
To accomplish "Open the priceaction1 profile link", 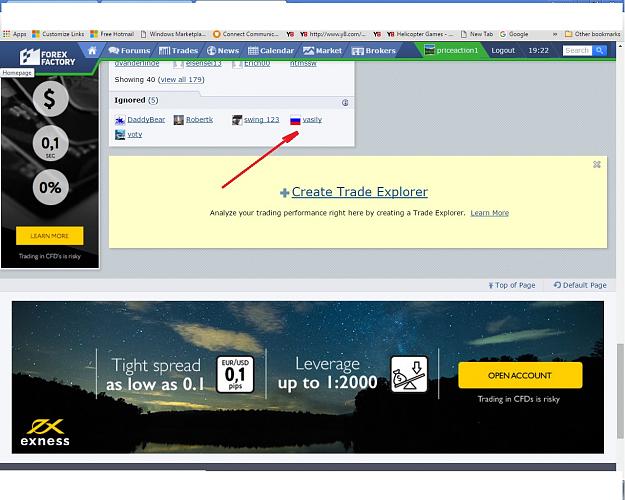I will coord(451,50).
